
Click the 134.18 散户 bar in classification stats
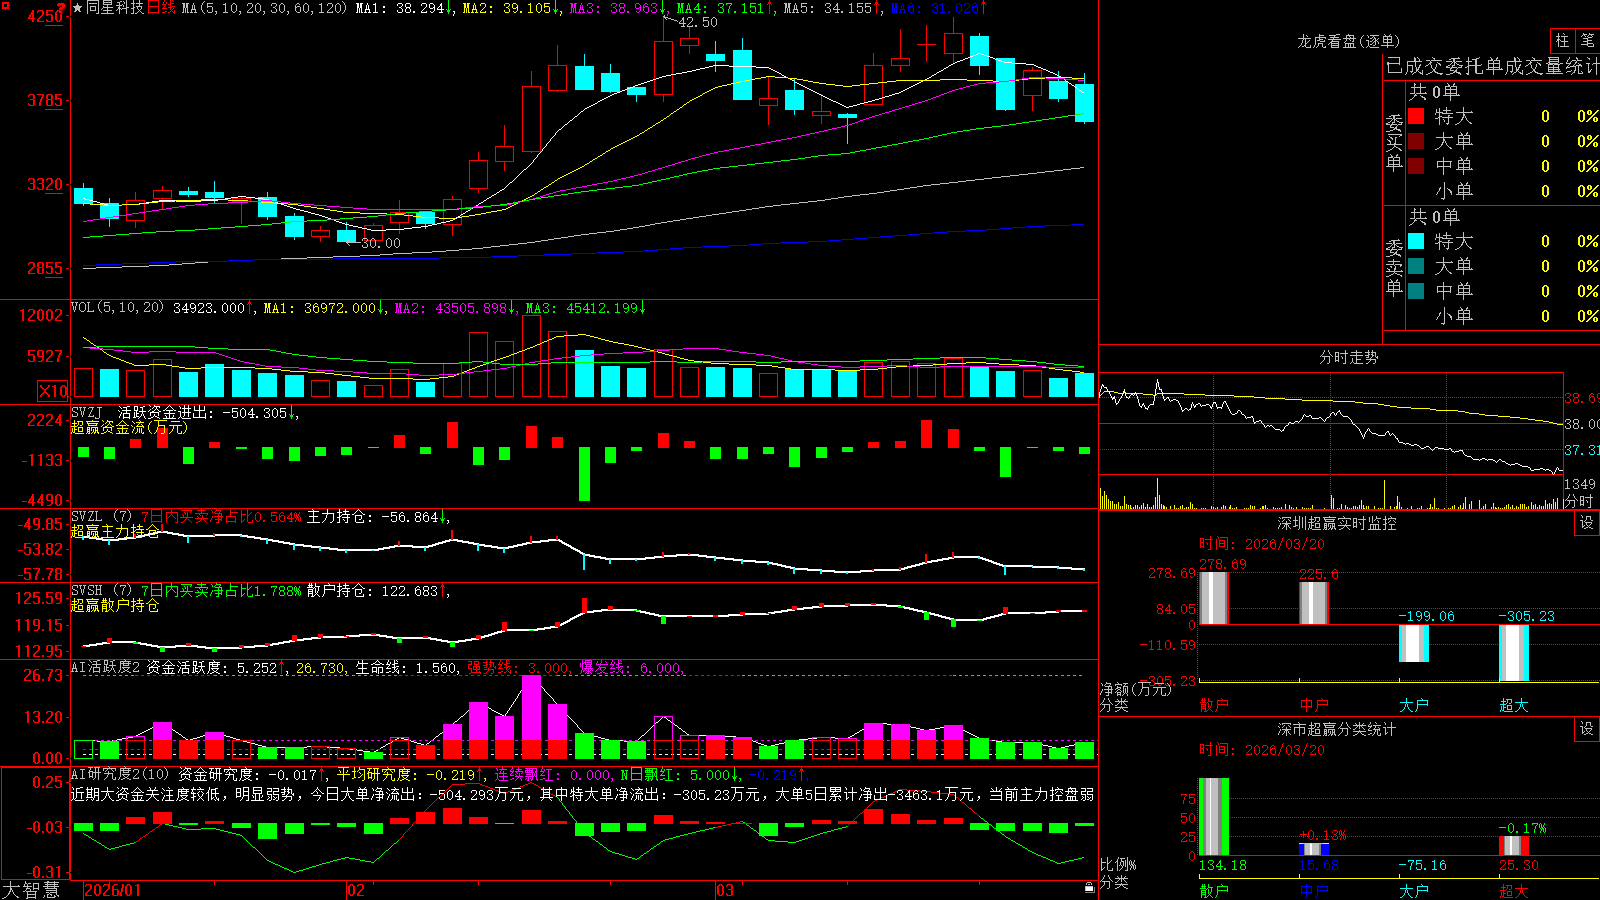pyautogui.click(x=1213, y=817)
